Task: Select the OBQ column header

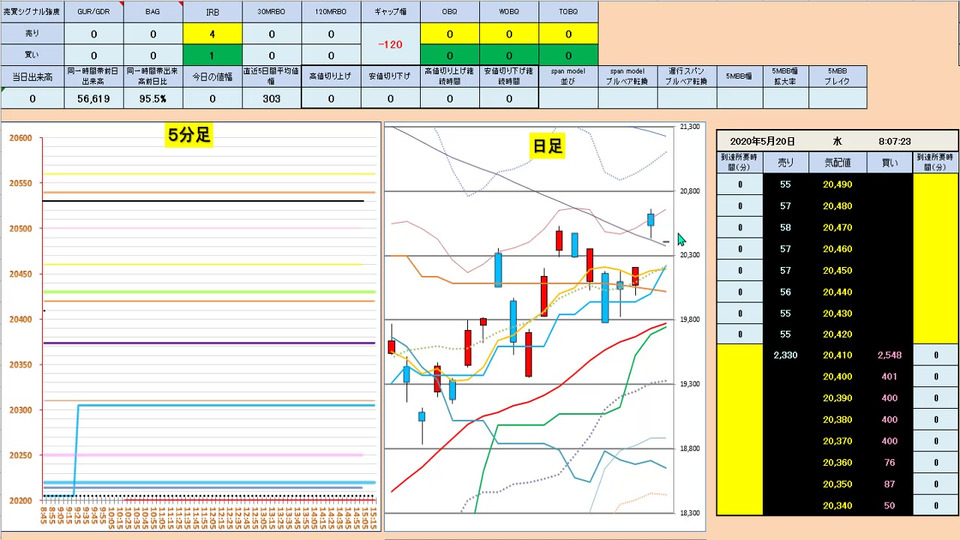Action: point(450,12)
